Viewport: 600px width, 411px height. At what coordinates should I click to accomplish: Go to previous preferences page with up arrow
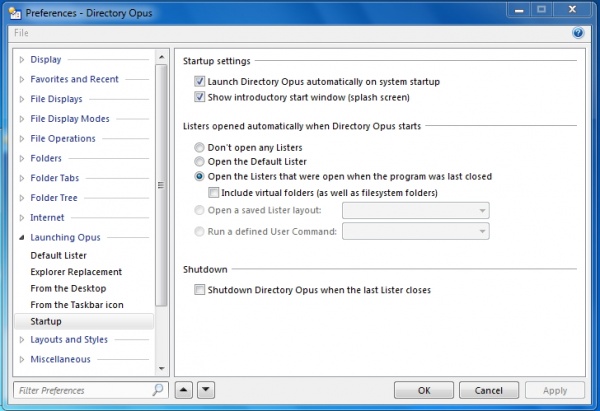click(x=184, y=390)
